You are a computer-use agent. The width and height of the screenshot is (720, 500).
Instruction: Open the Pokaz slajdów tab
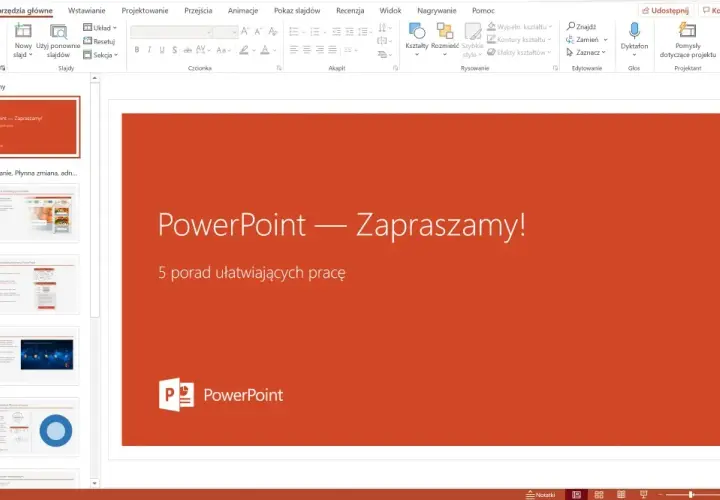297,10
